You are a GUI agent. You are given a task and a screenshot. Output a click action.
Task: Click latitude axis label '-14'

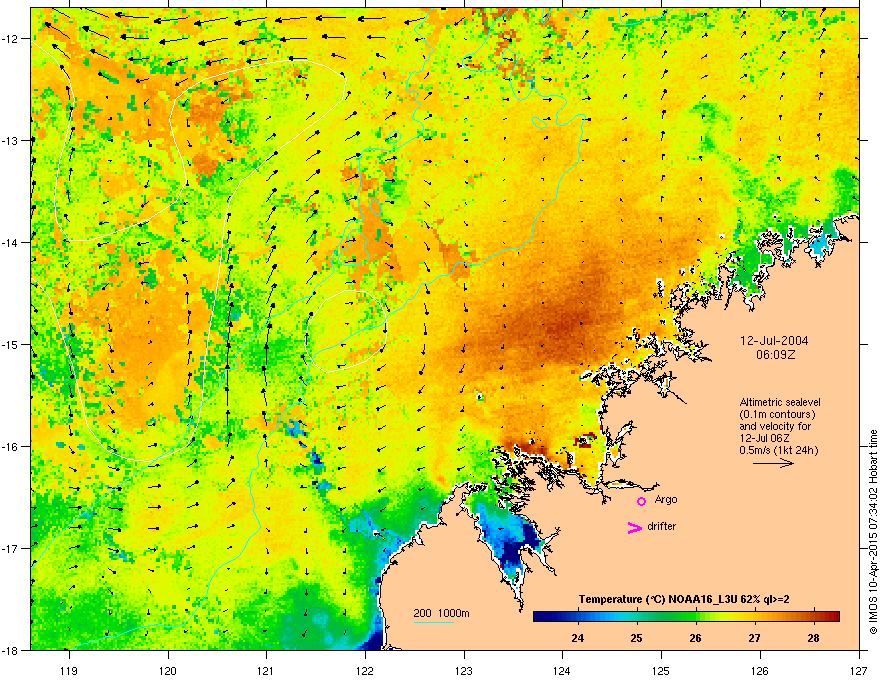[11, 243]
